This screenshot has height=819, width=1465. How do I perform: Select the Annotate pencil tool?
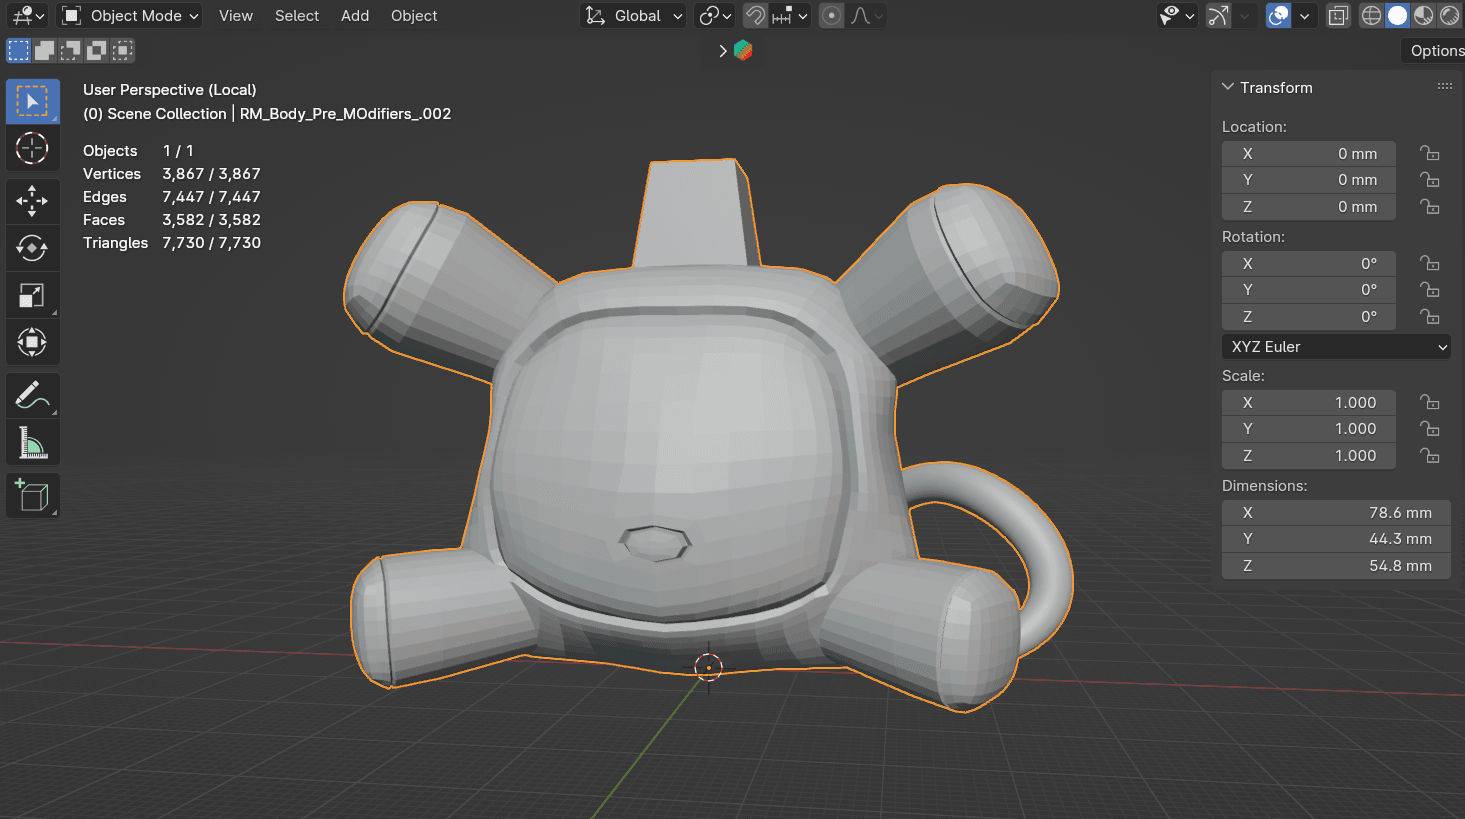click(x=32, y=396)
